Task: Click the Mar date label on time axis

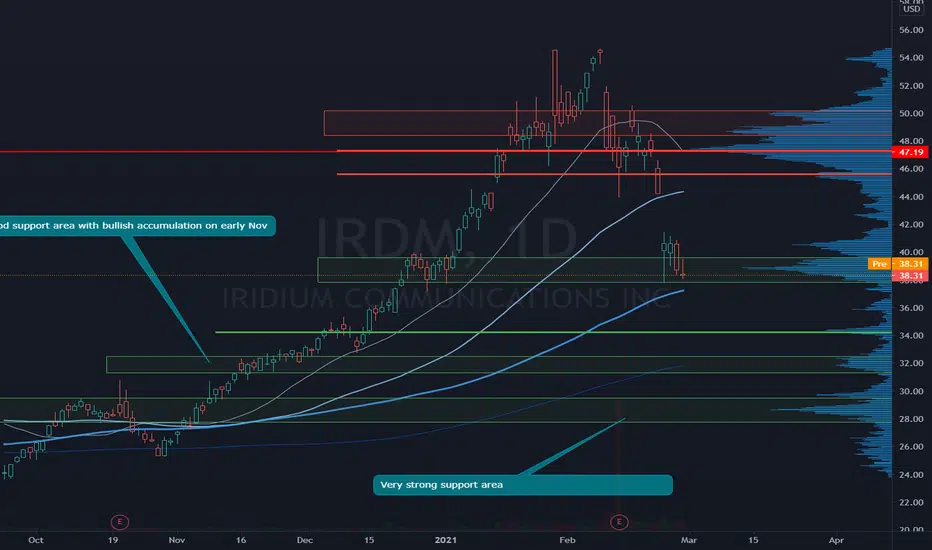Action: [689, 540]
